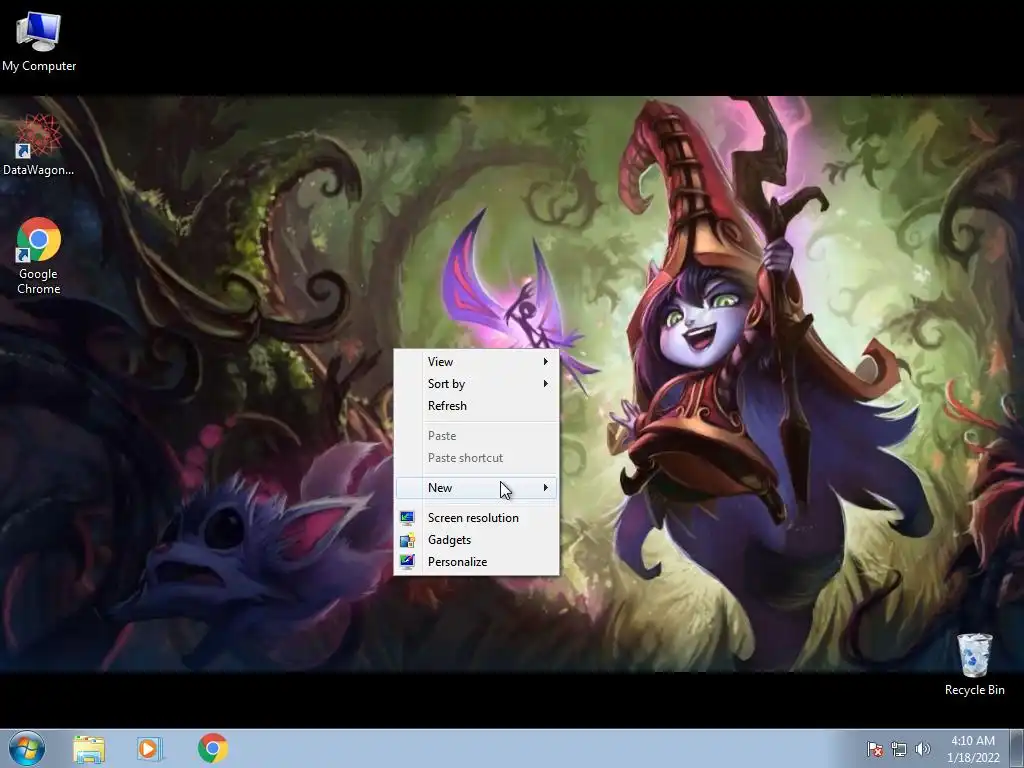Click the Personalize menu icon
Image resolution: width=1024 pixels, height=768 pixels.
pos(407,562)
